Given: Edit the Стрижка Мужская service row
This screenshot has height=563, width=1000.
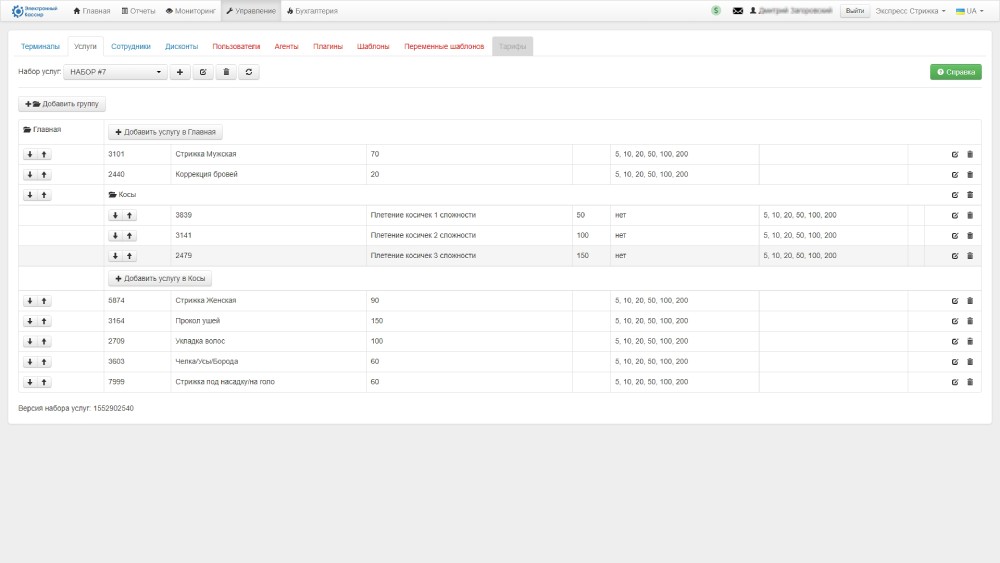Looking at the screenshot, I should tap(955, 154).
